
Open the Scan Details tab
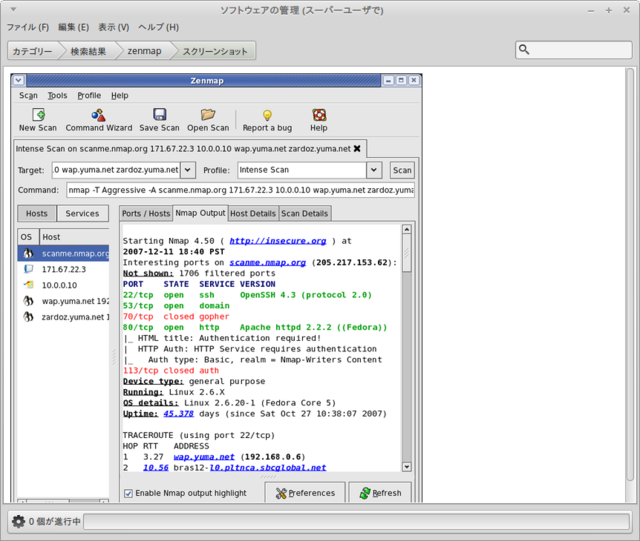tap(304, 214)
